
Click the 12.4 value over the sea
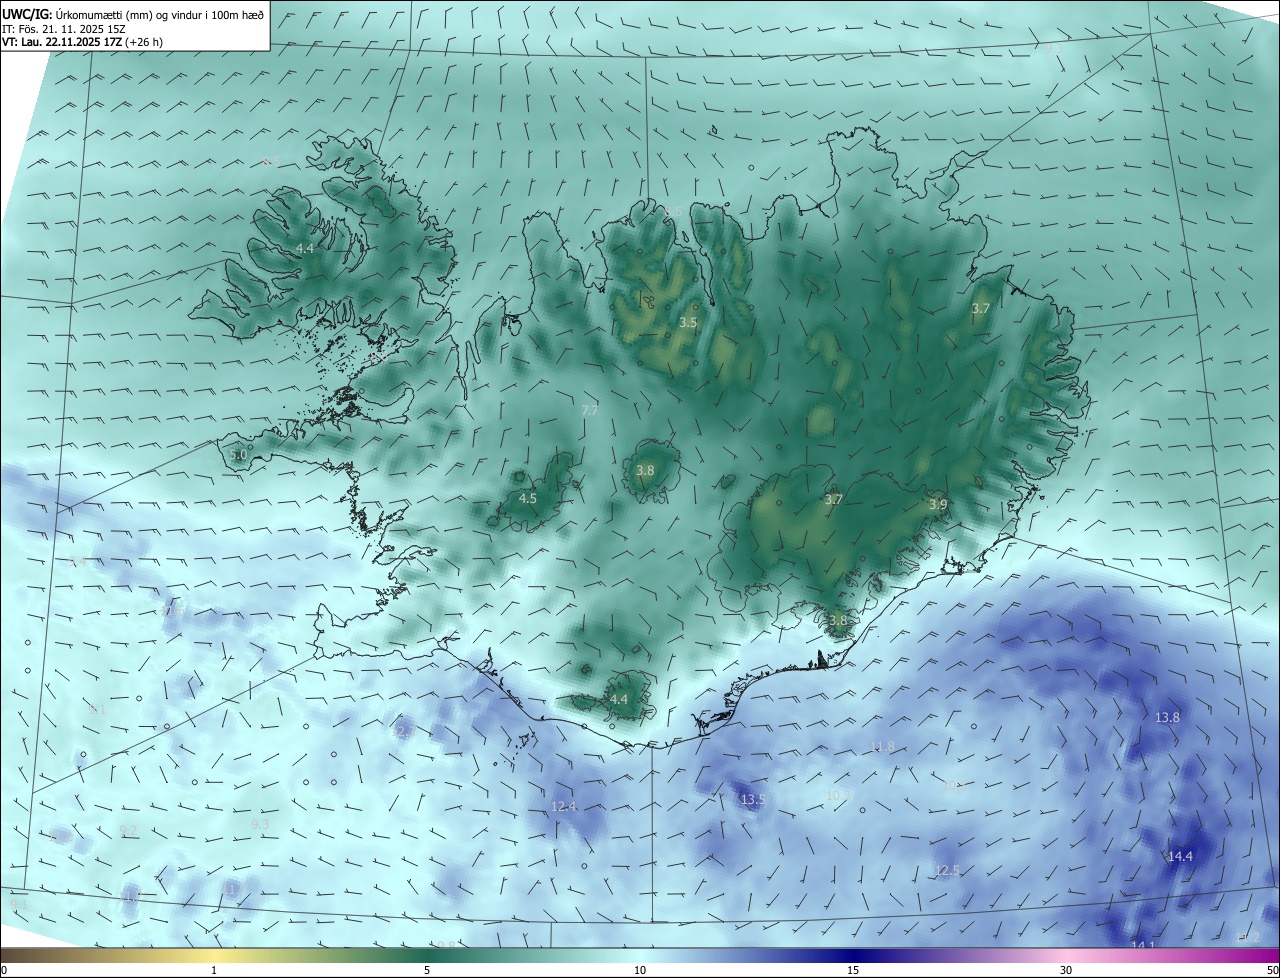click(564, 806)
